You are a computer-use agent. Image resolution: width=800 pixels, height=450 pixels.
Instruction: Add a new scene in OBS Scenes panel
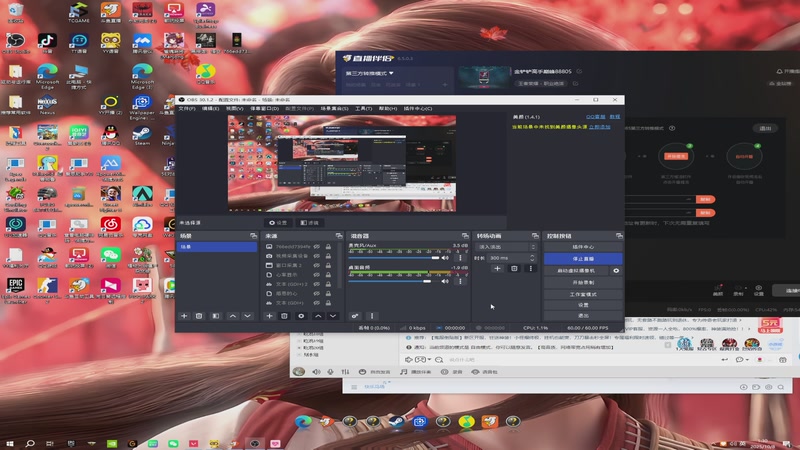[x=184, y=316]
